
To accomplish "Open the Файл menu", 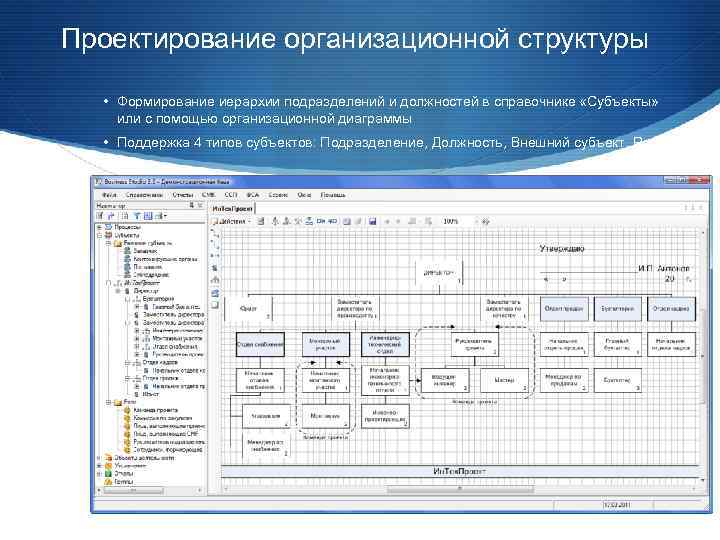I will (109, 195).
